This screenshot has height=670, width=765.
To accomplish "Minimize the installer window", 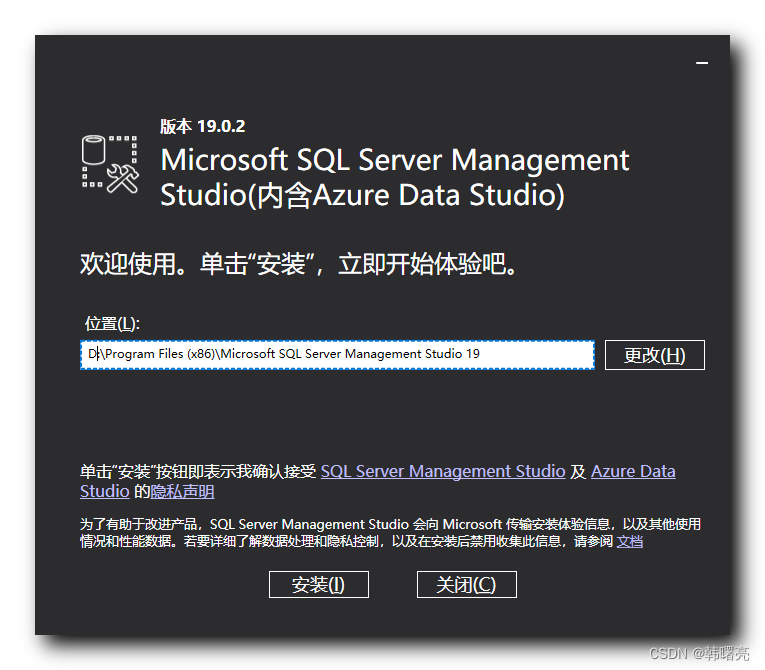I will click(702, 63).
